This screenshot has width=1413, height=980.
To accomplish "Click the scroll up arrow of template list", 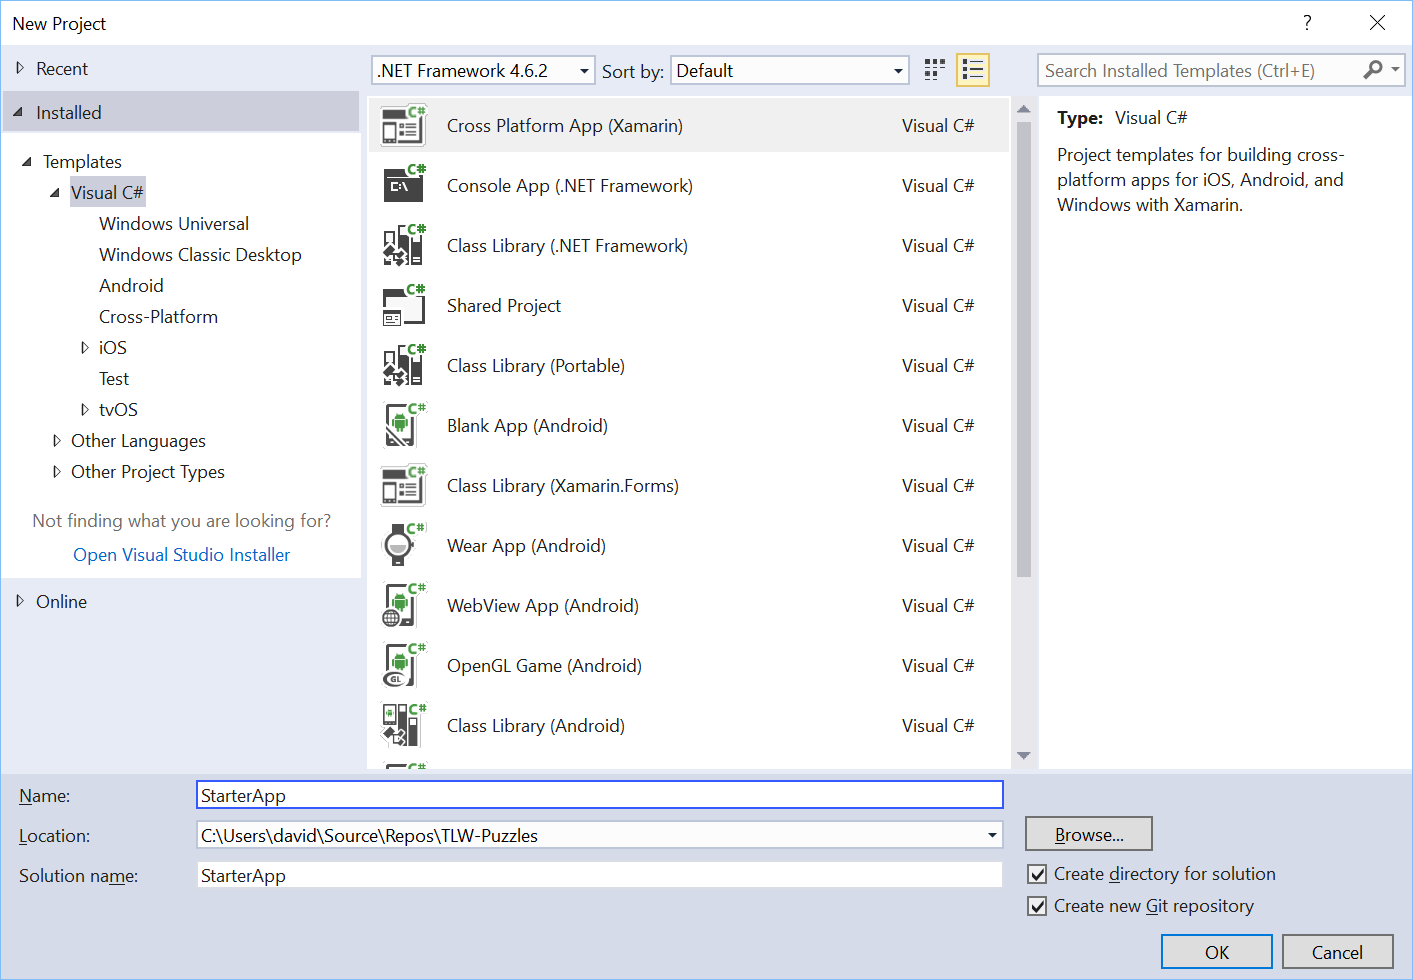I will coord(1024,108).
